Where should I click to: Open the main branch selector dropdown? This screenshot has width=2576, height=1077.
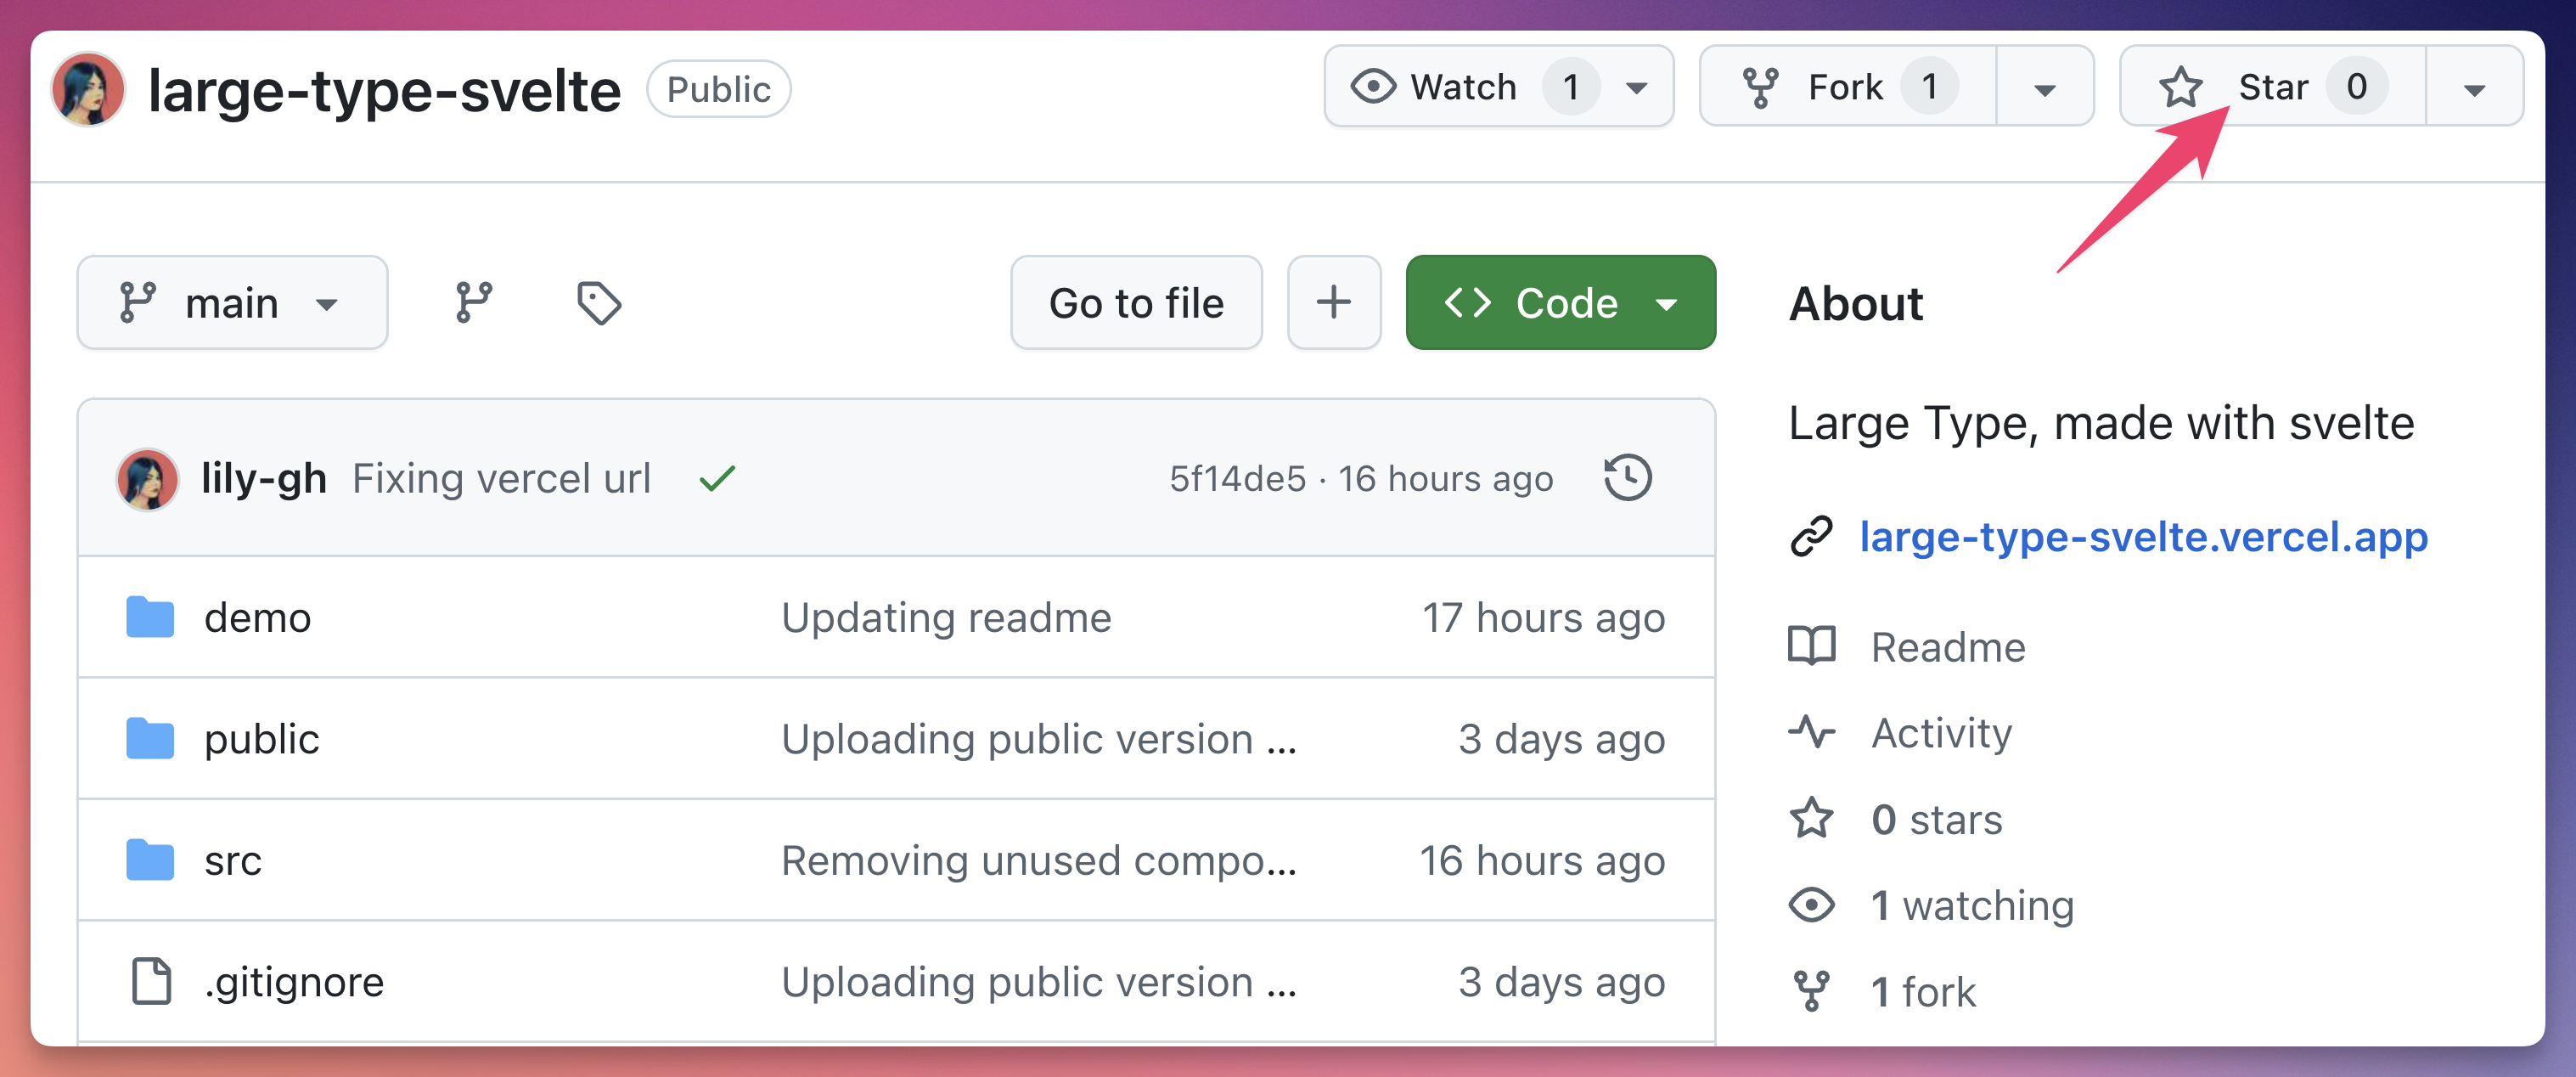232,302
